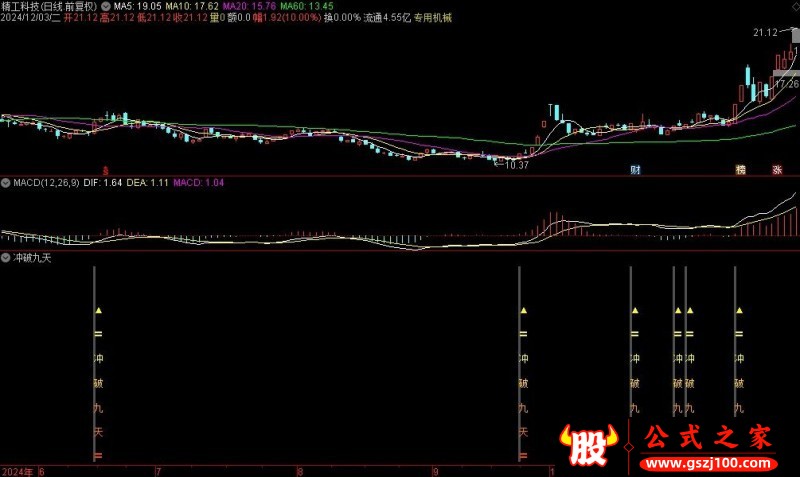The image size is (800, 477).
Task: Click month 8 on the time axis
Action: (300, 472)
